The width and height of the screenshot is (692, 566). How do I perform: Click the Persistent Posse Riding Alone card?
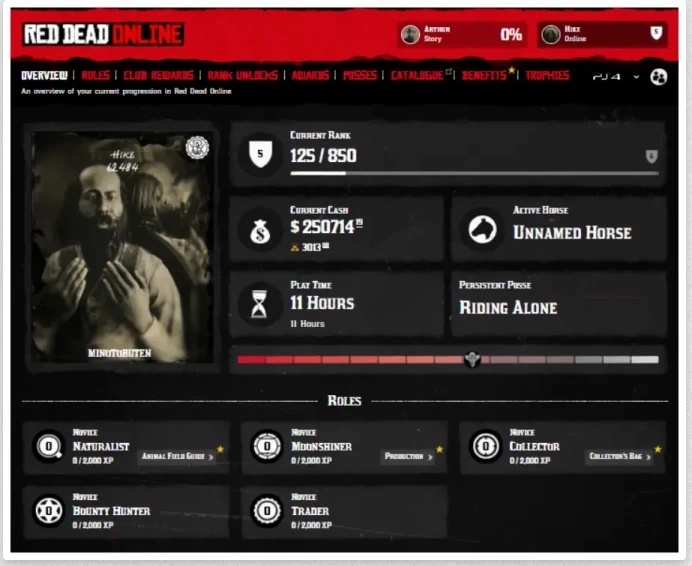559,304
